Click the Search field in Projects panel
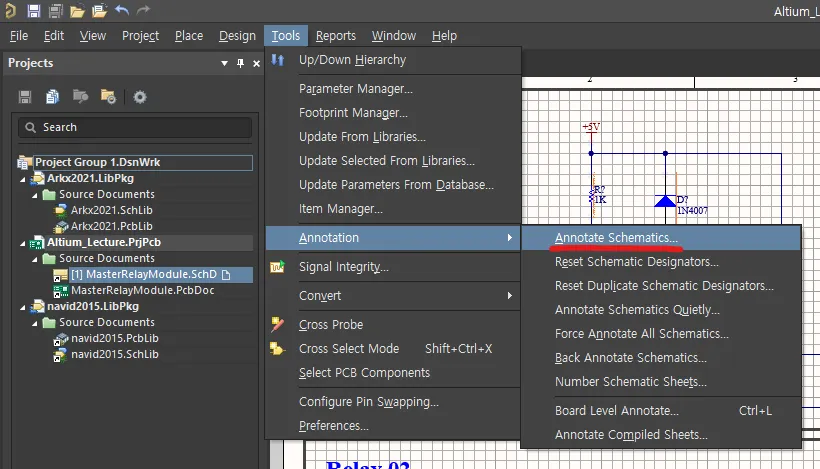This screenshot has width=820, height=469. coord(135,127)
